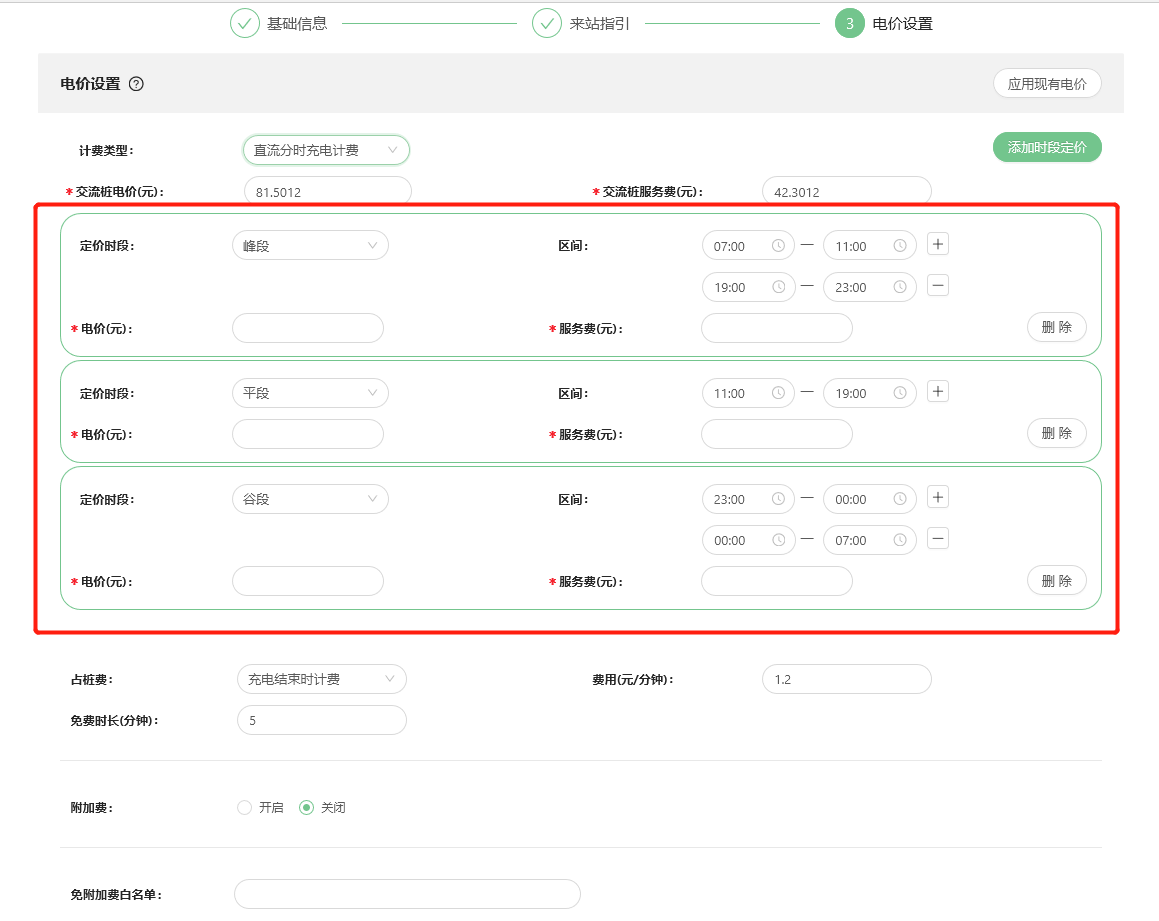
Task: Open 谷段 定价时段 dropdown
Action: coord(310,499)
